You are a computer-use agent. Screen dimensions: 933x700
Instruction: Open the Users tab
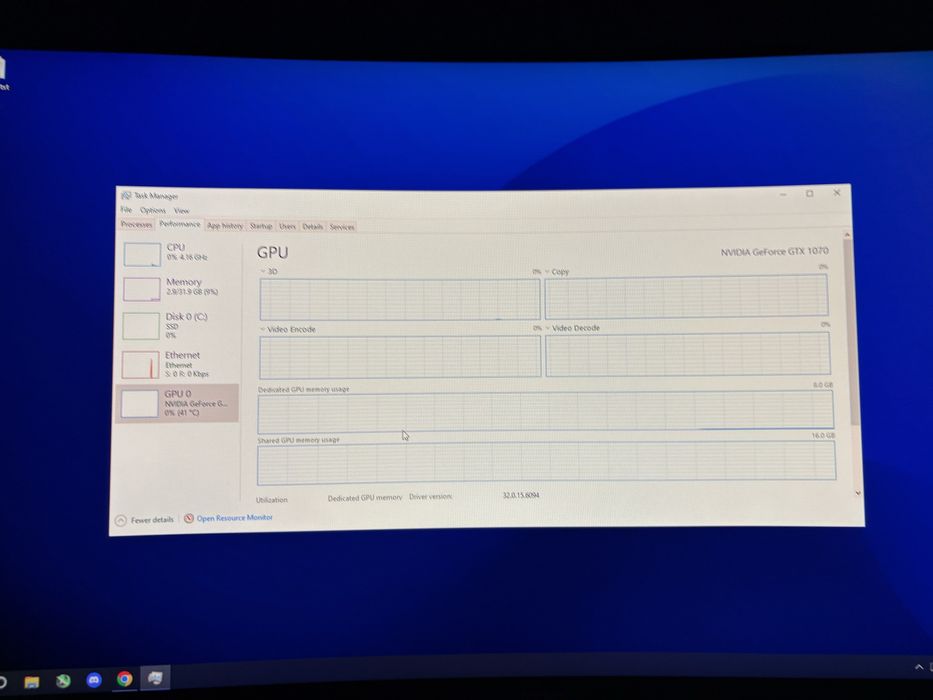(287, 226)
